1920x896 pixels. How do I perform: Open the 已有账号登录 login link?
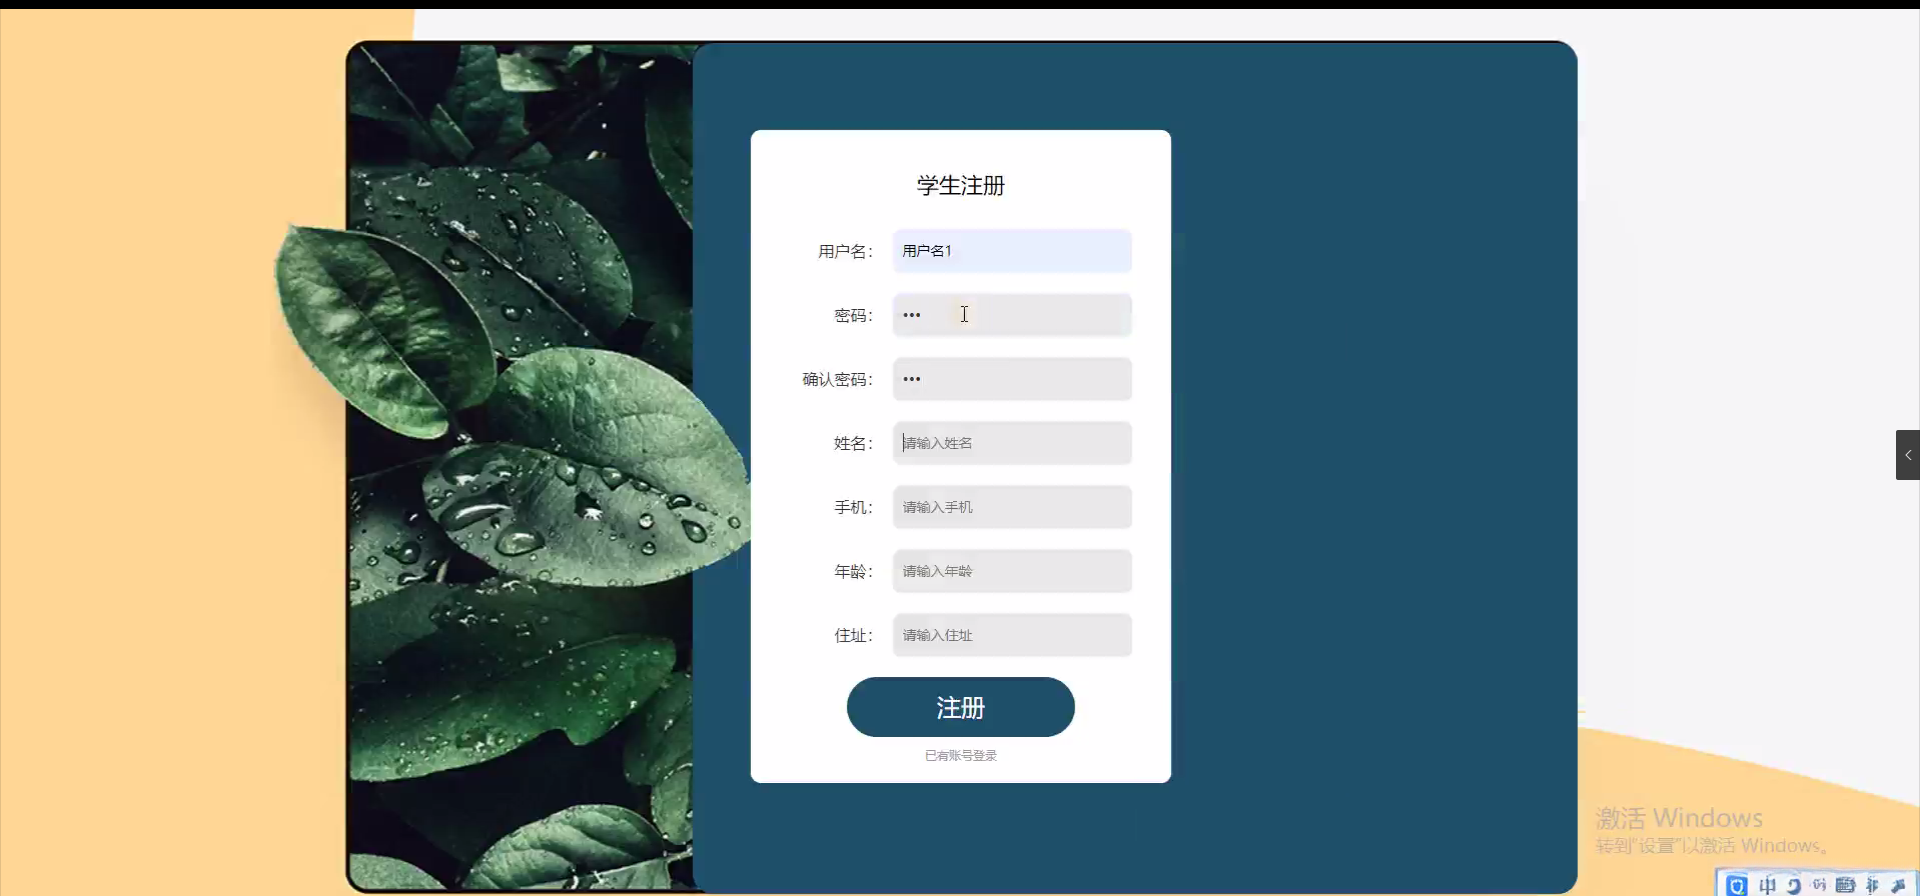961,756
